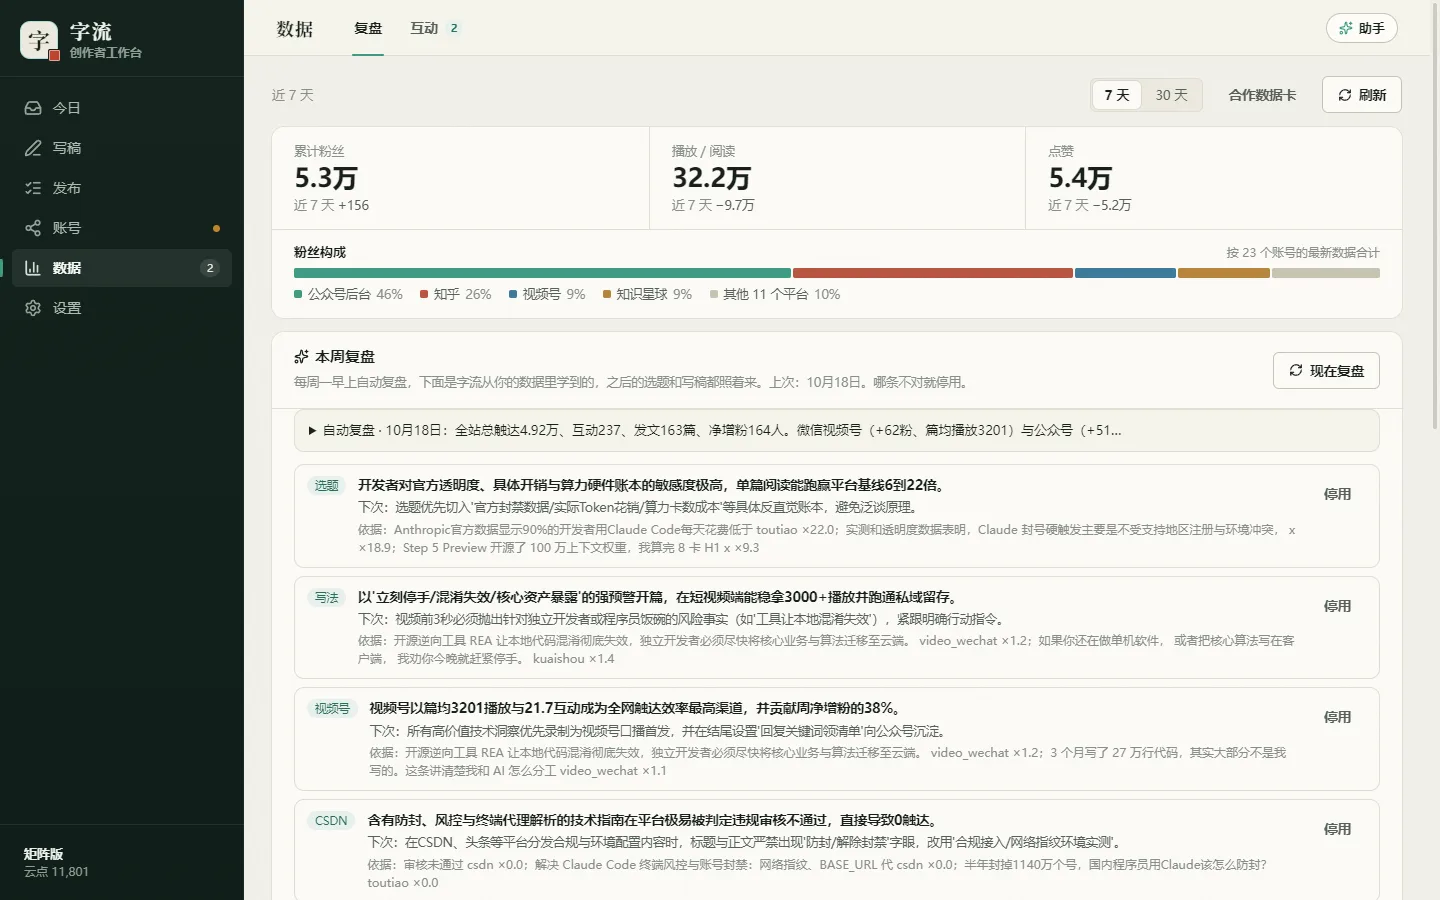Click the amber 知识星球 bar segment
Image resolution: width=1440 pixels, height=900 pixels.
1224,273
